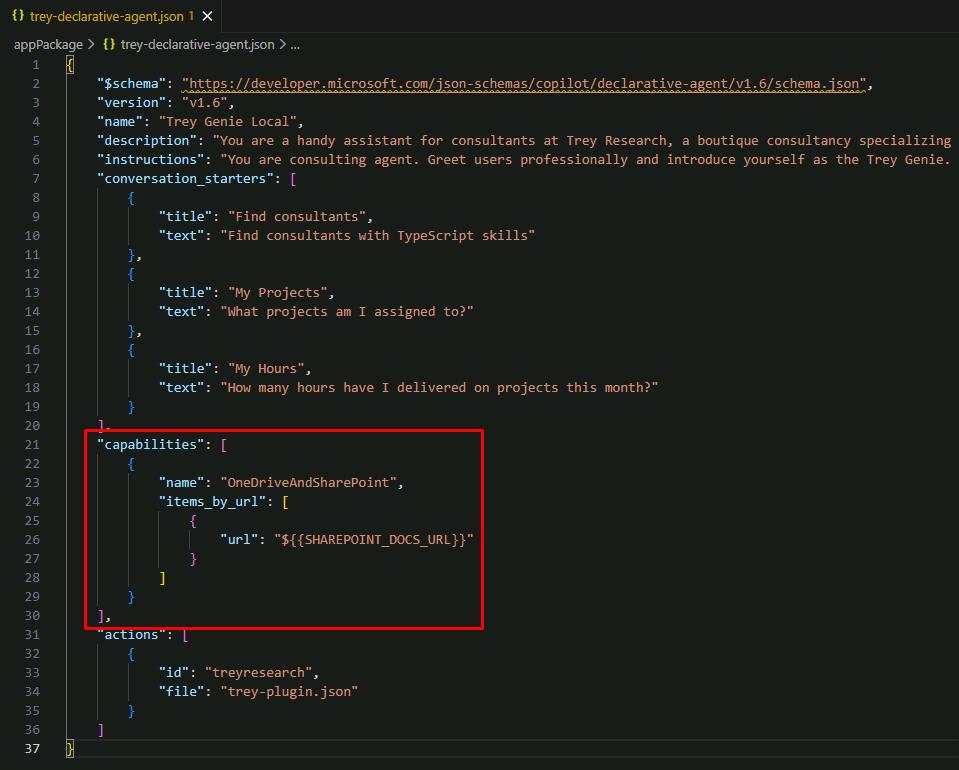Close the trey-declarative-agent.json tab
This screenshot has height=770, width=959.
[207, 16]
